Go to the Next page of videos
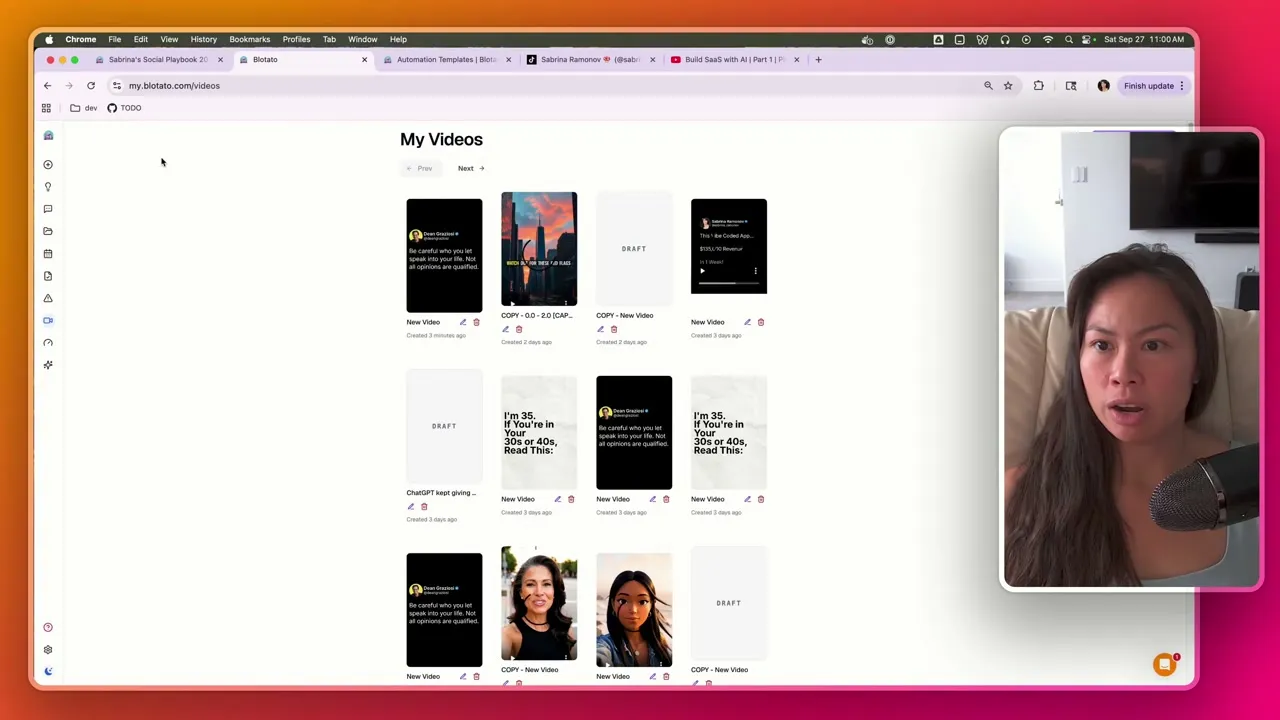This screenshot has width=1280, height=720. click(x=471, y=168)
